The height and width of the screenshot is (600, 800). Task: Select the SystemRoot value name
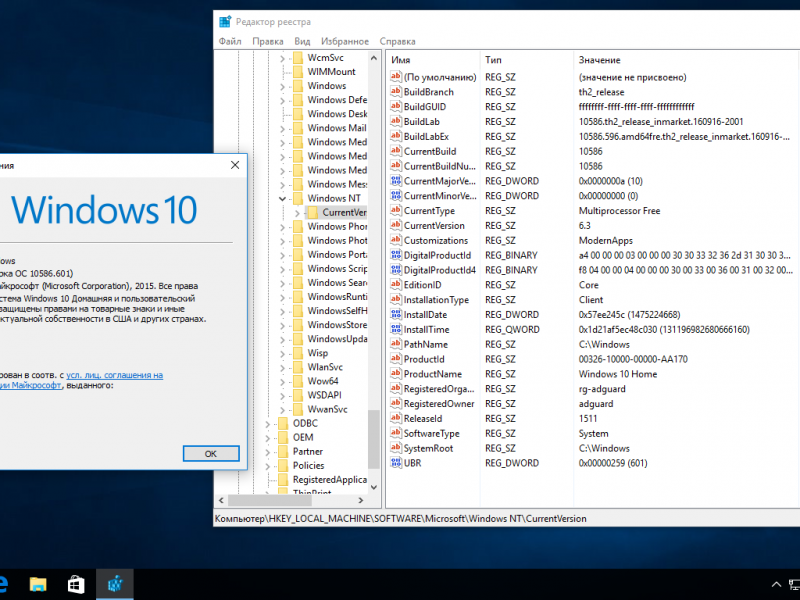[x=428, y=448]
